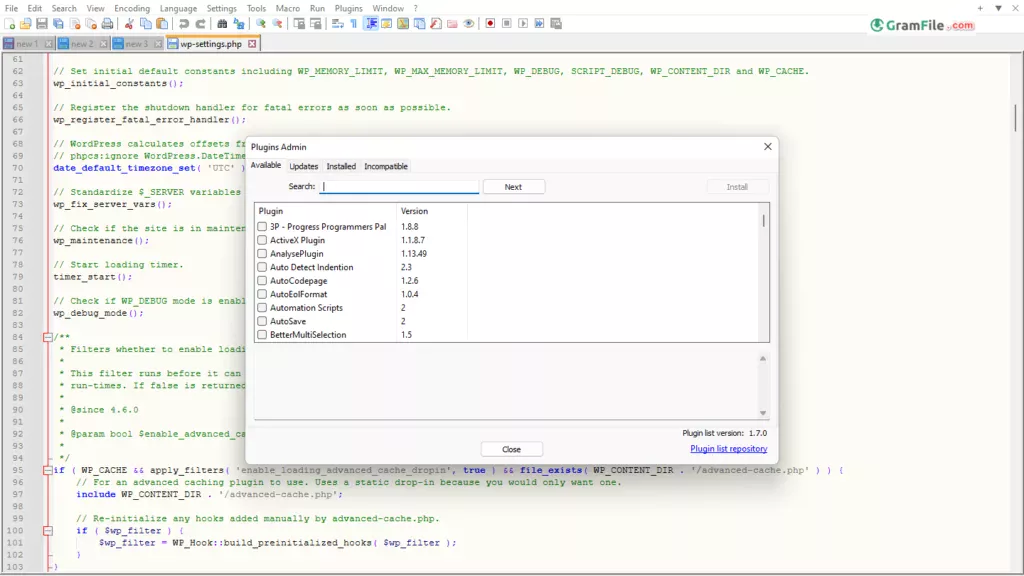Image resolution: width=1024 pixels, height=576 pixels.
Task: Click the plugin list vertical scrollbar thumb
Action: tap(763, 221)
